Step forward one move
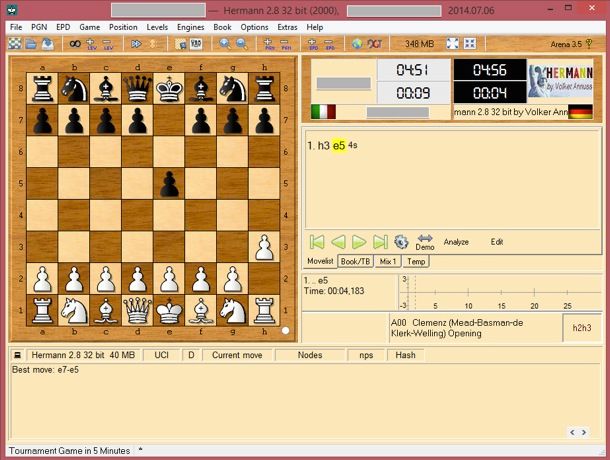Image resolution: width=610 pixels, height=460 pixels. click(359, 242)
